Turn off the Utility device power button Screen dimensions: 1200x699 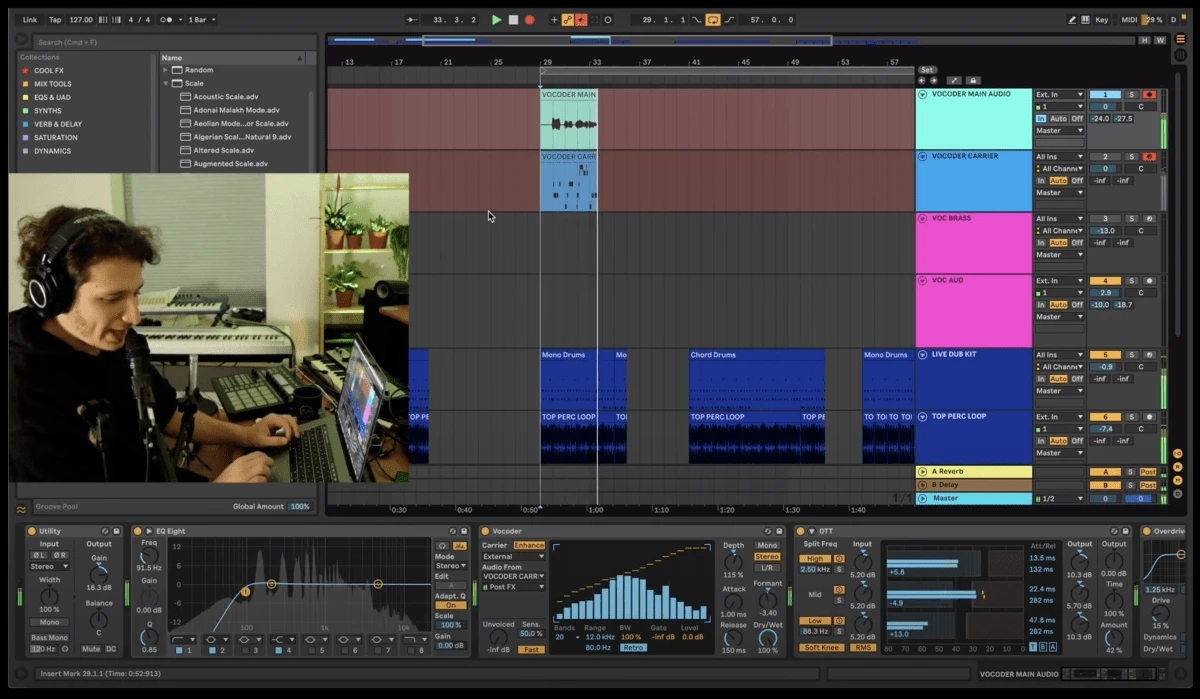31,531
